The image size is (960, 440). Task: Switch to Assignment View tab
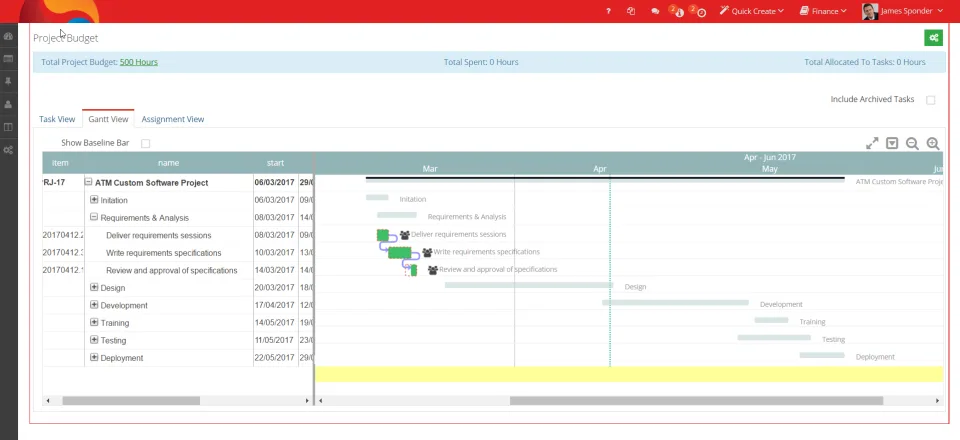(x=173, y=119)
